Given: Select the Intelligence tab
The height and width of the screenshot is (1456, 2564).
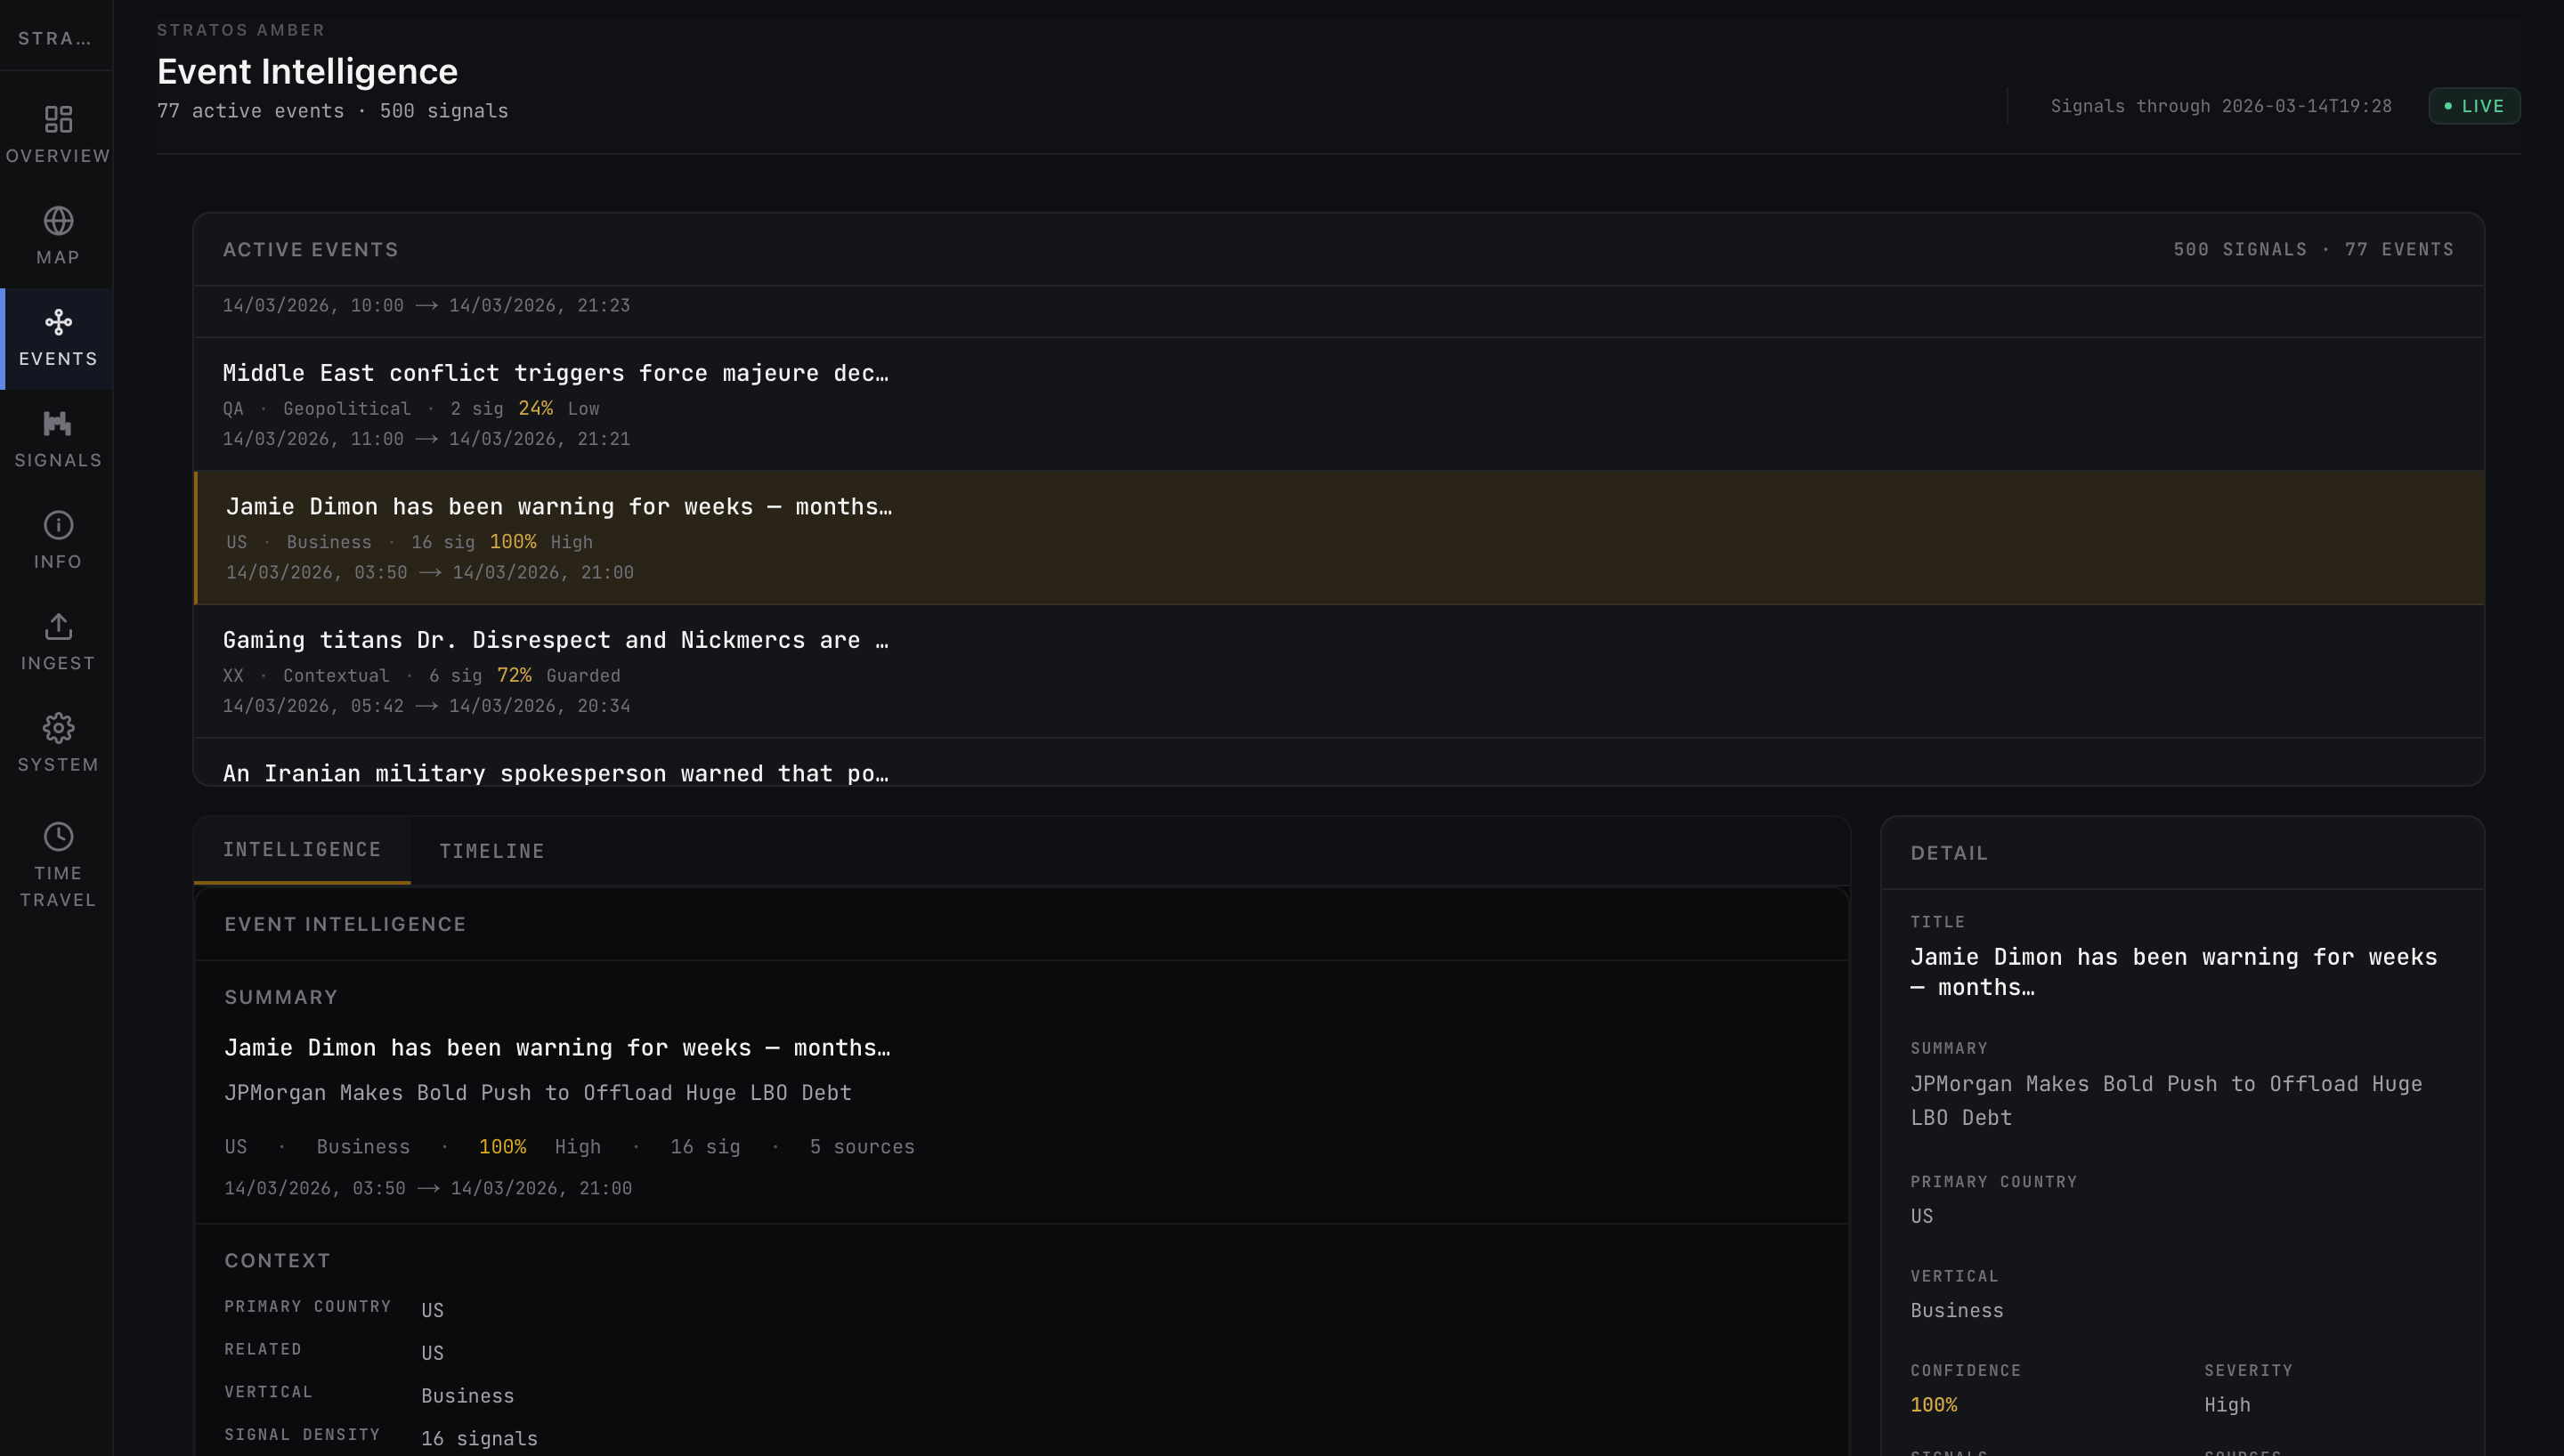Looking at the screenshot, I should pos(301,849).
